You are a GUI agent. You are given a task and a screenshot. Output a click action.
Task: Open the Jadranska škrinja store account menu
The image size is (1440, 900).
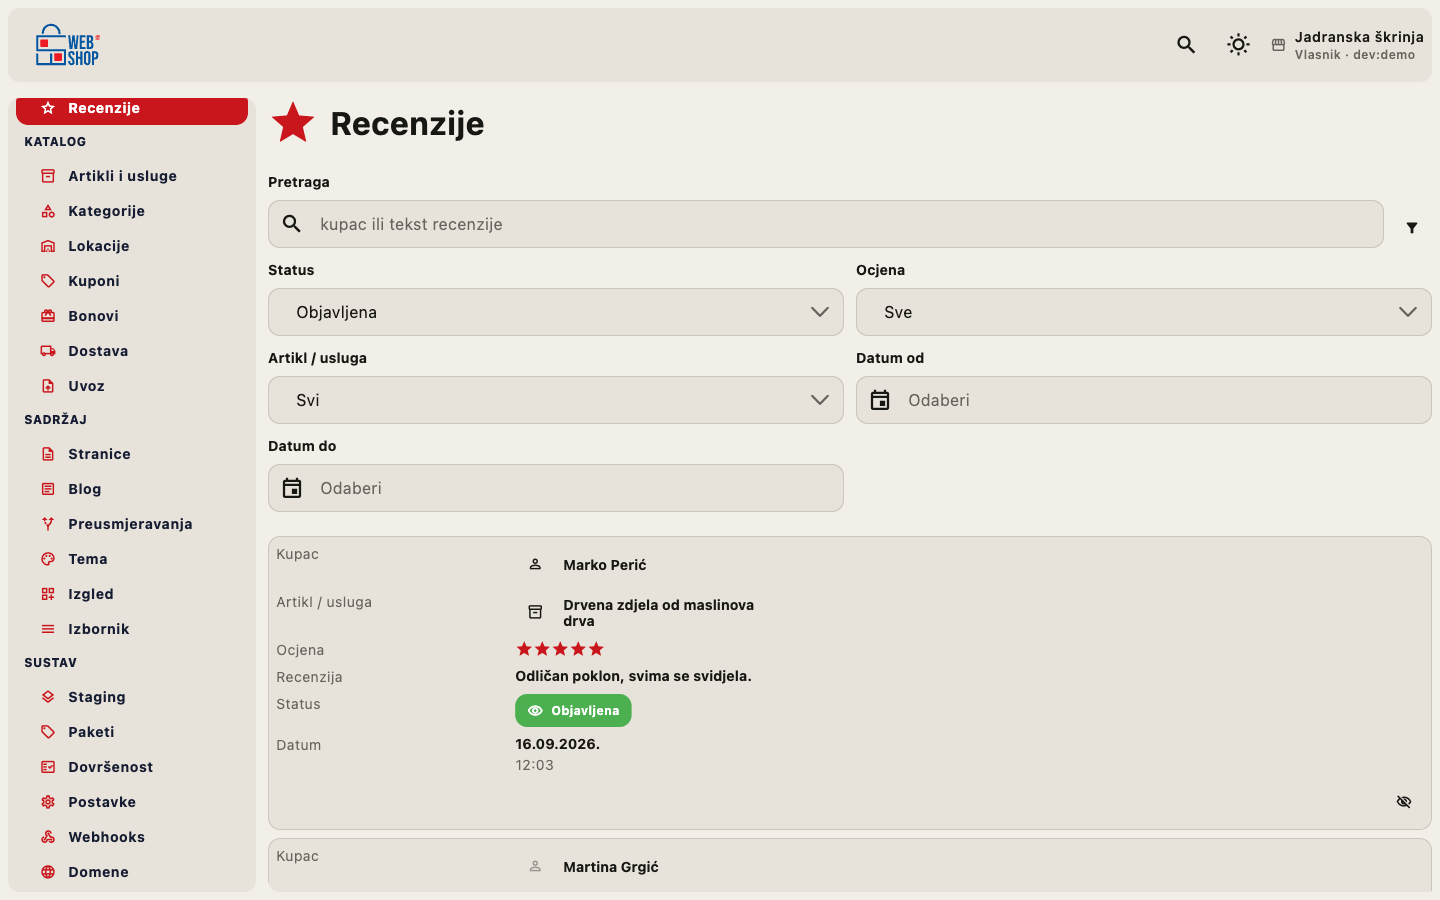tap(1348, 45)
